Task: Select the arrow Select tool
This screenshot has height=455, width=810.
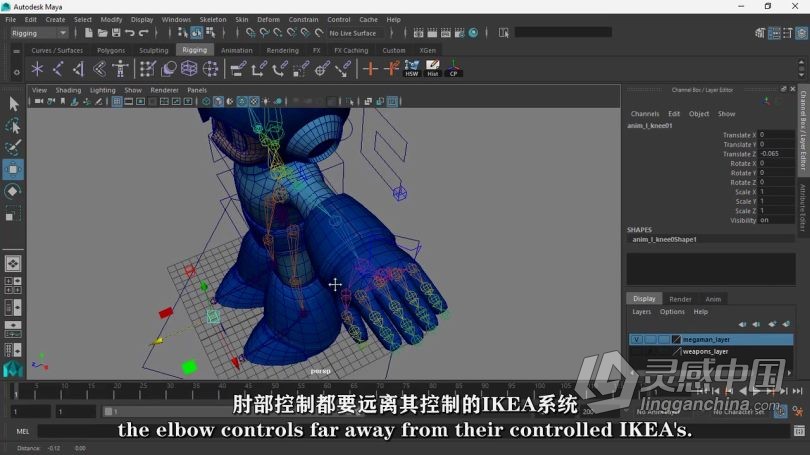Action: pos(13,104)
